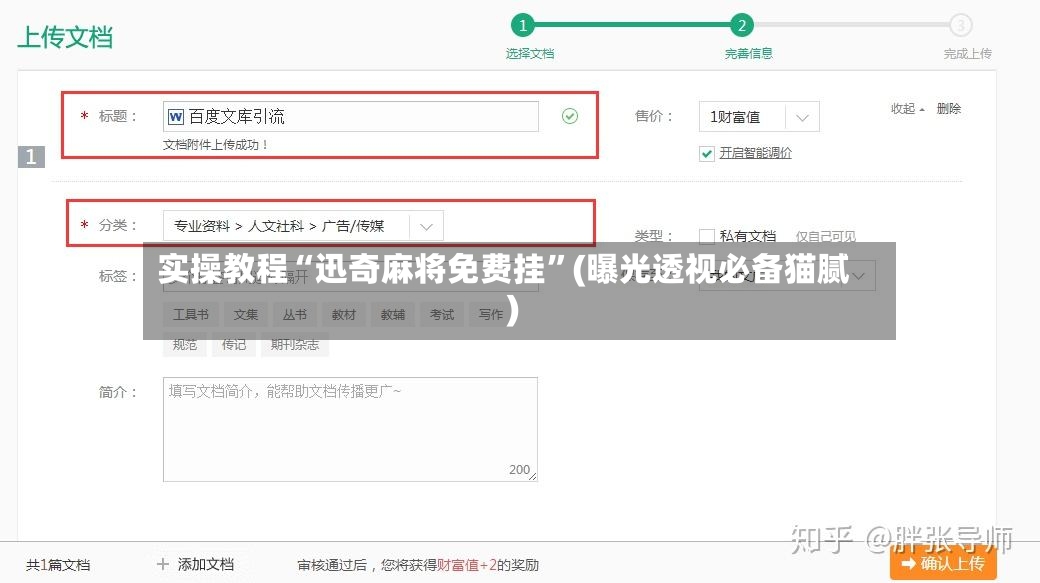Click the Word document icon in title field

[176, 117]
